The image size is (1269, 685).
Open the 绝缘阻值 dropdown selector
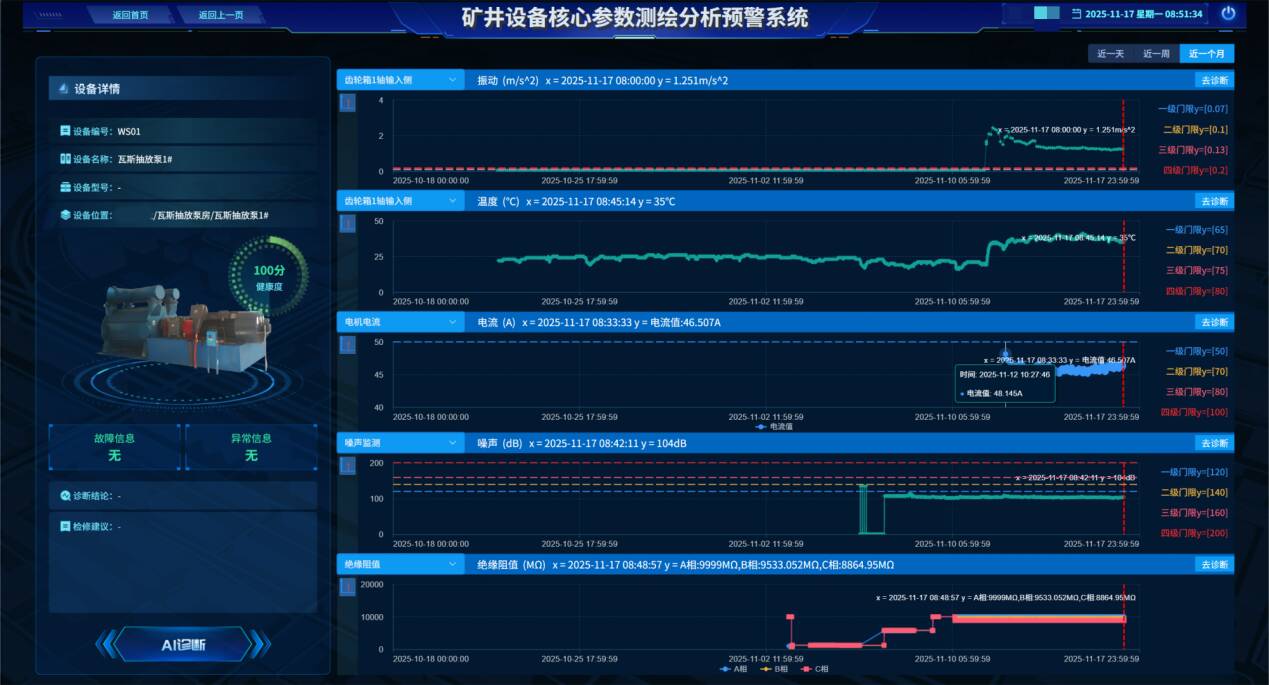[x=400, y=564]
